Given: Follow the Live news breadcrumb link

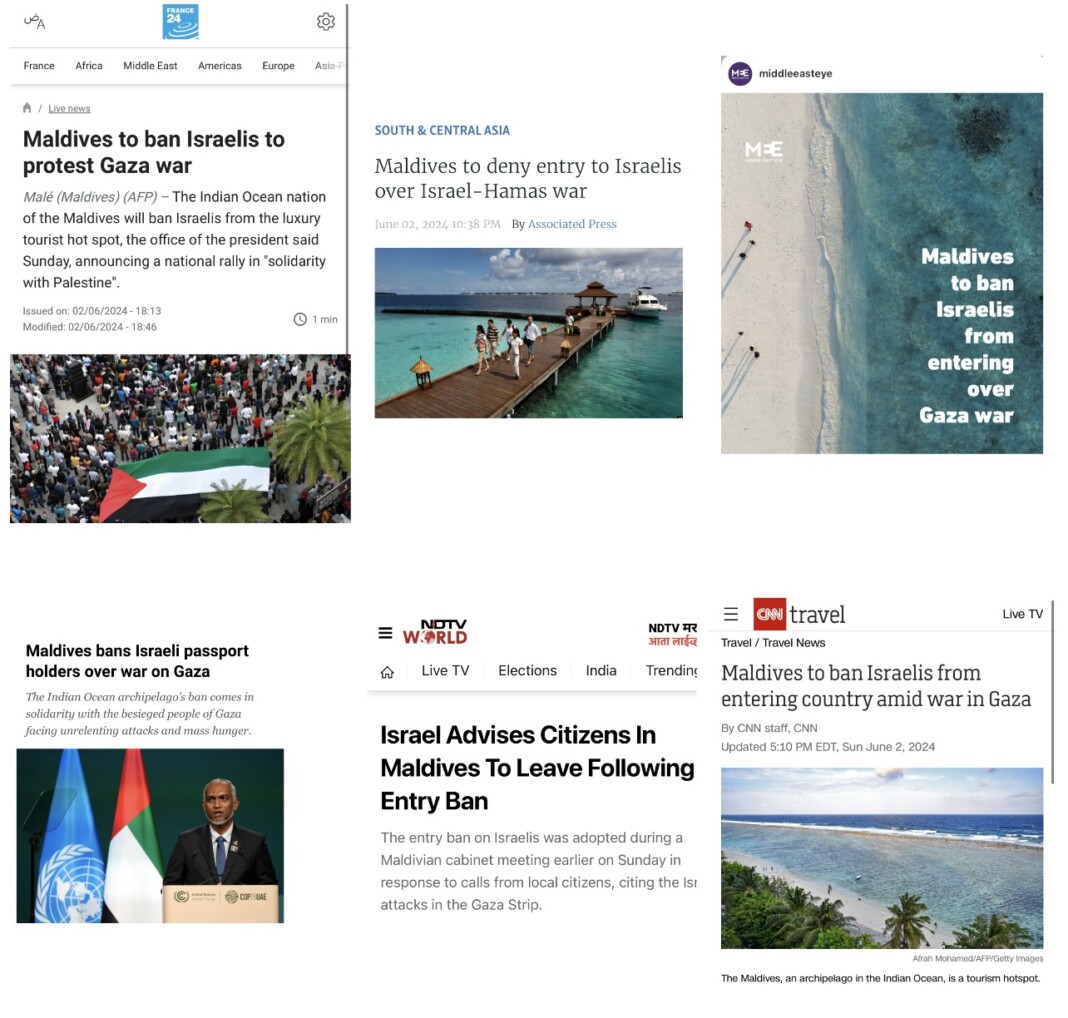Looking at the screenshot, I should click(69, 108).
